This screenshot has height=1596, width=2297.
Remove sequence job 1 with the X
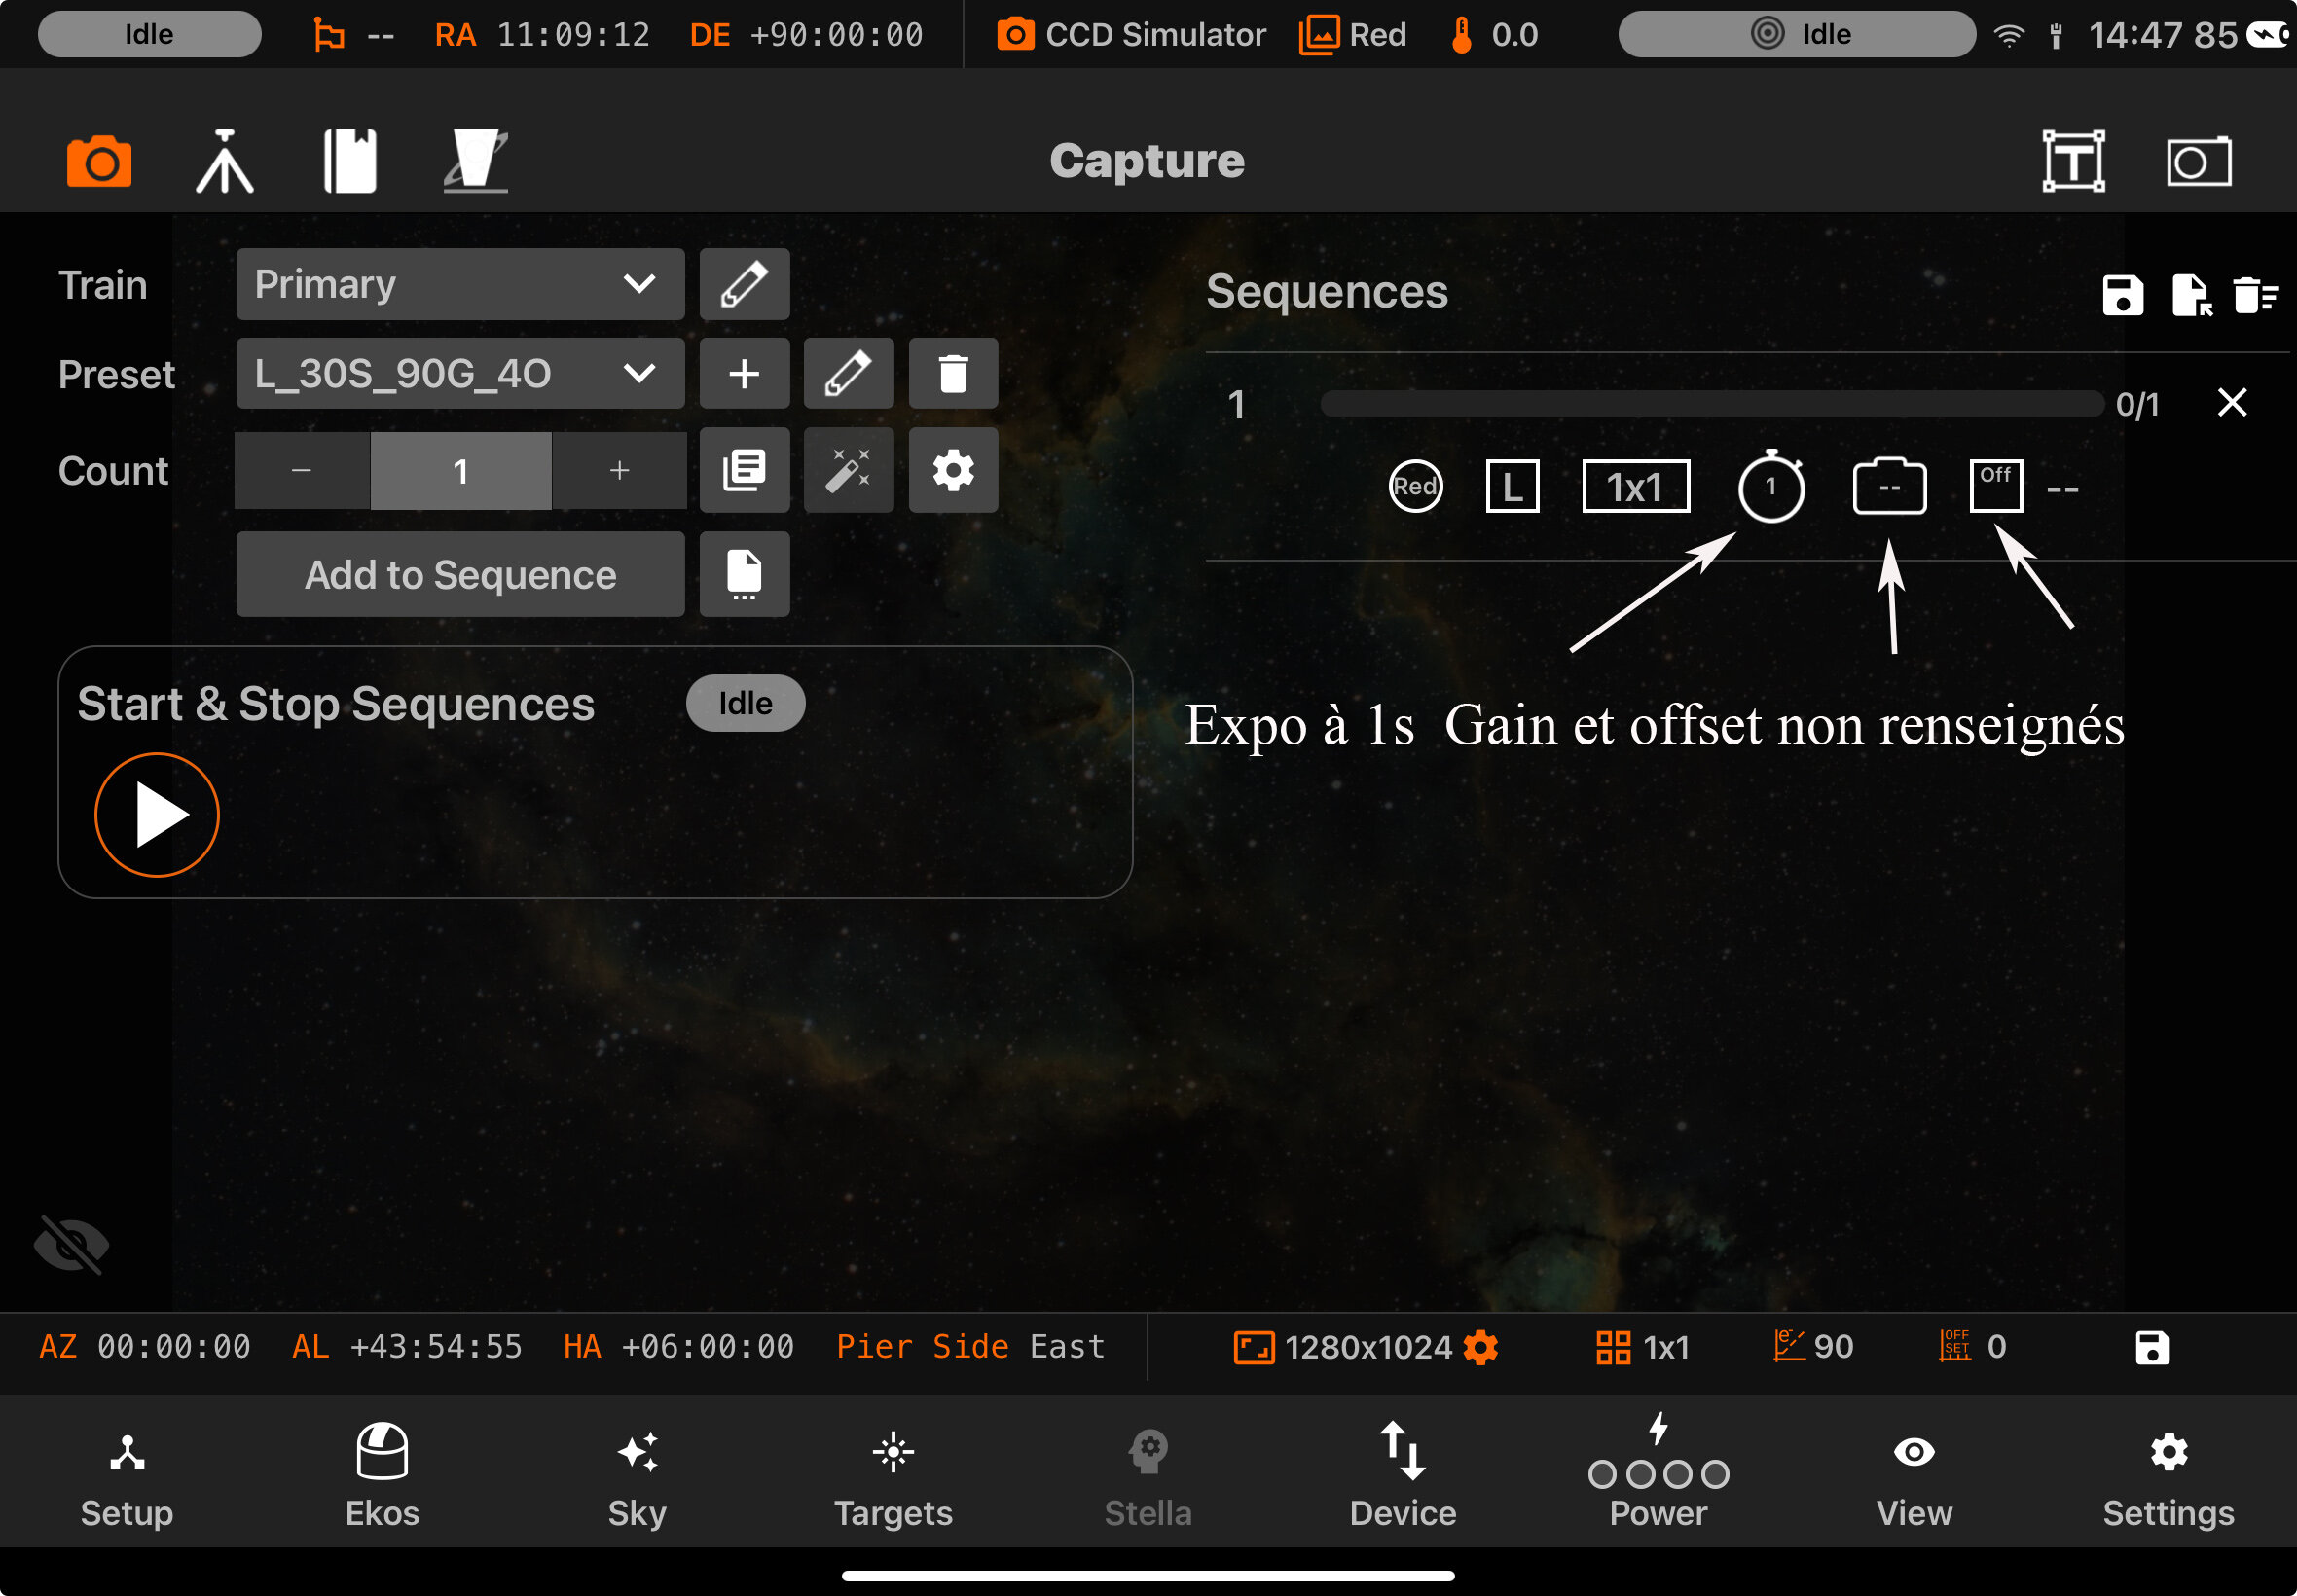(2232, 402)
